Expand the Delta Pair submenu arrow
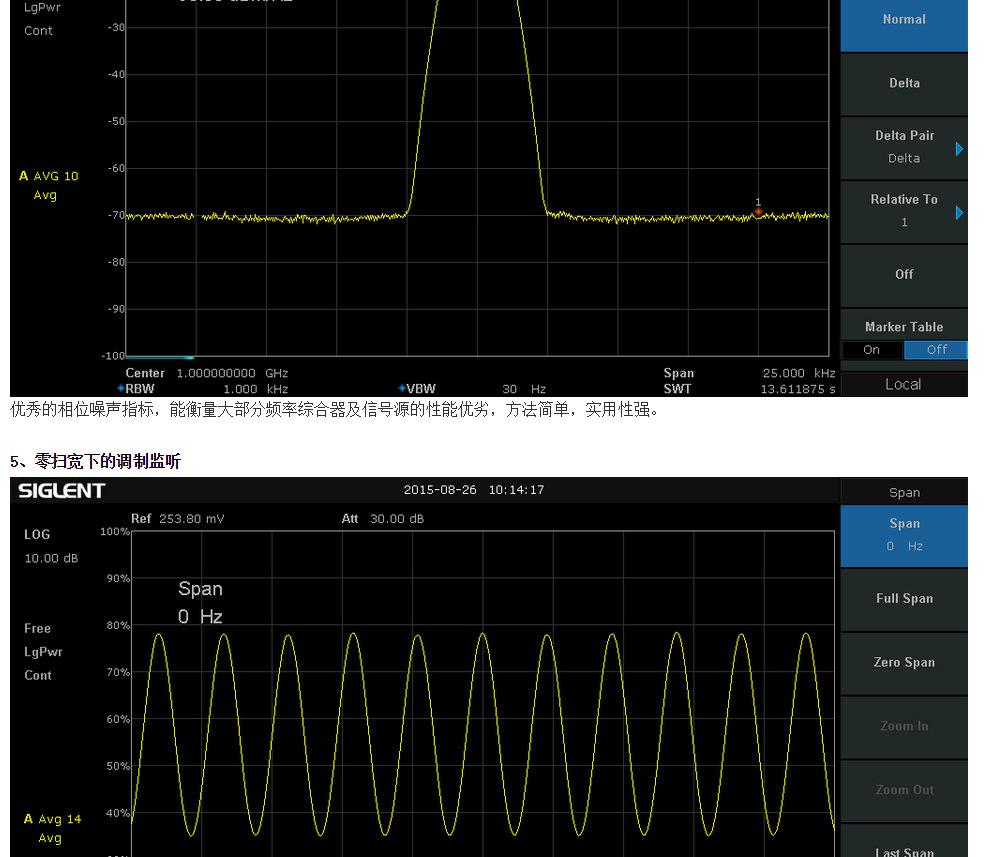 coord(959,149)
